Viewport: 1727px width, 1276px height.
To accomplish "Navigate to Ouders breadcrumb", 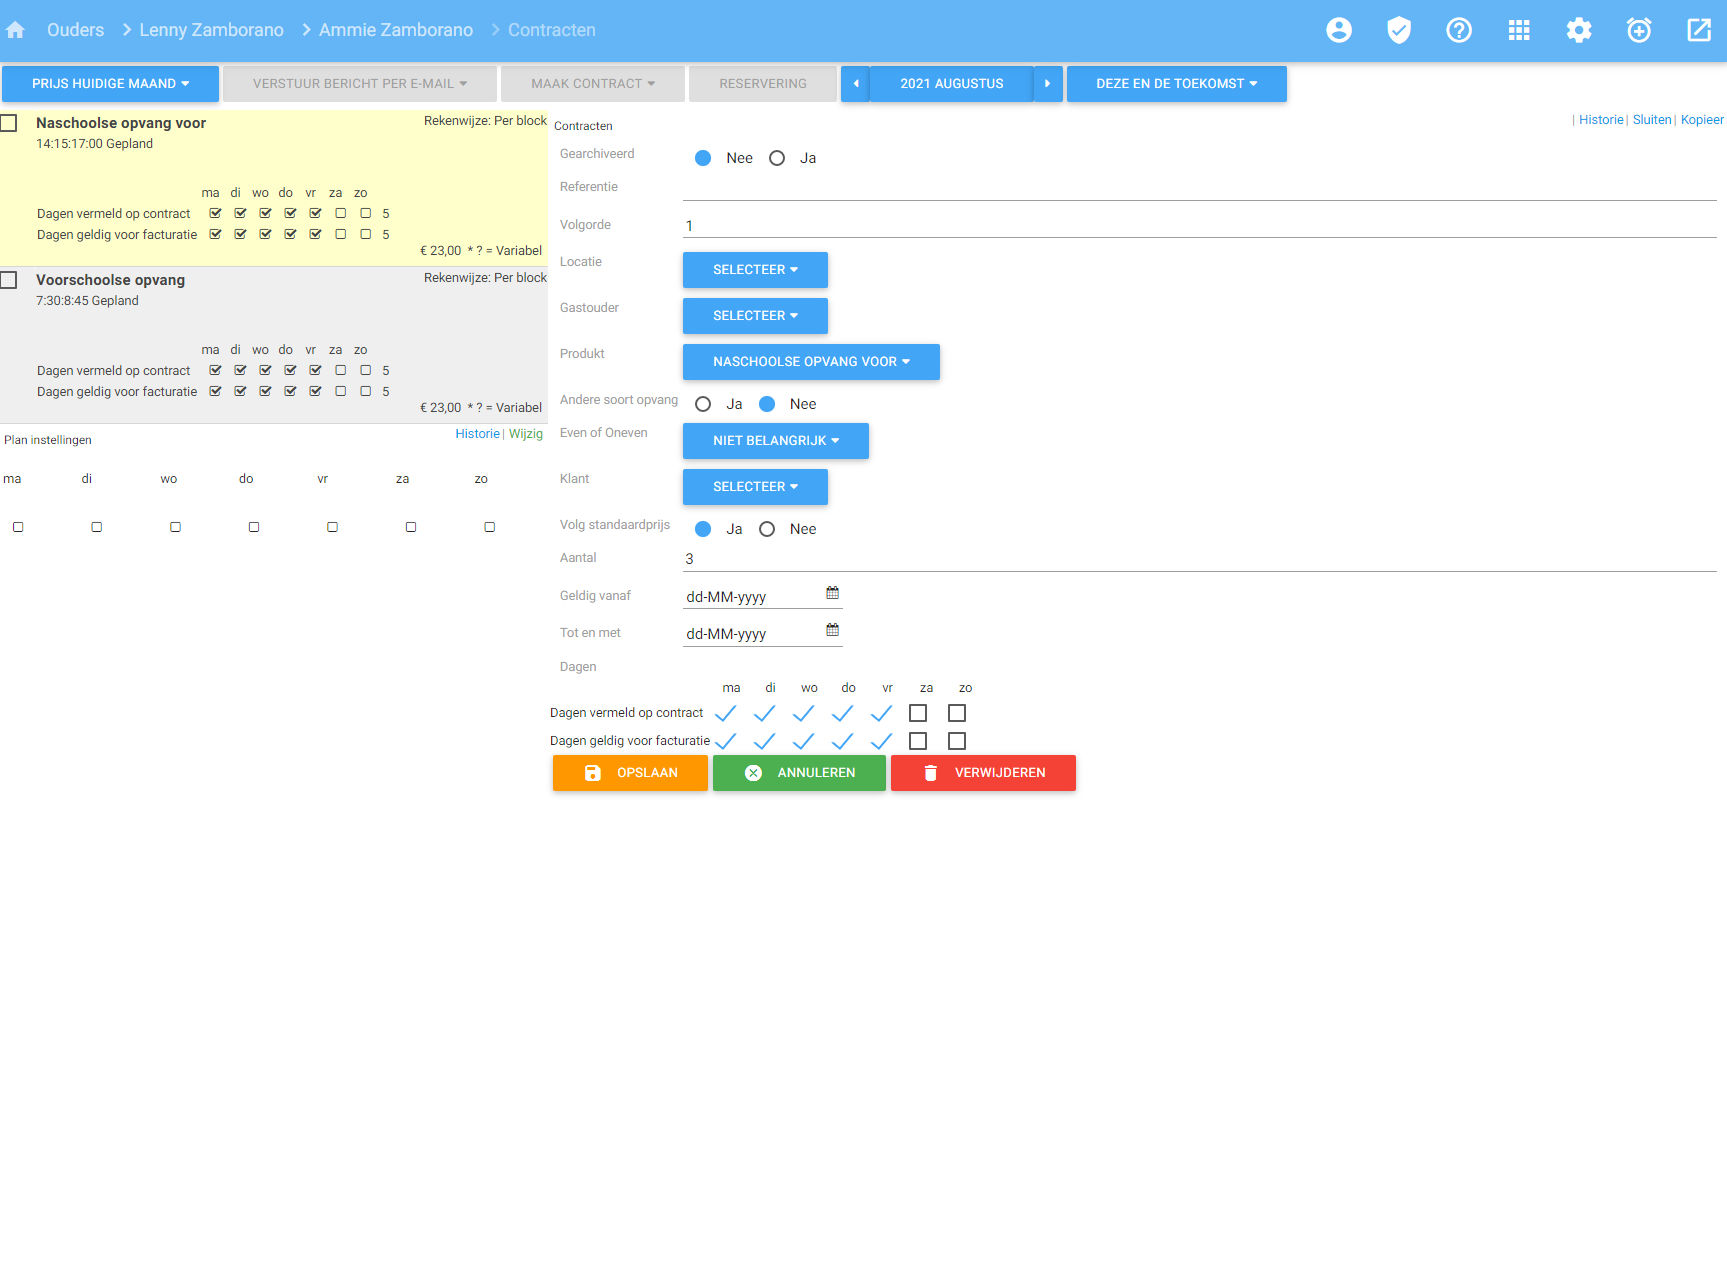I will click(75, 30).
